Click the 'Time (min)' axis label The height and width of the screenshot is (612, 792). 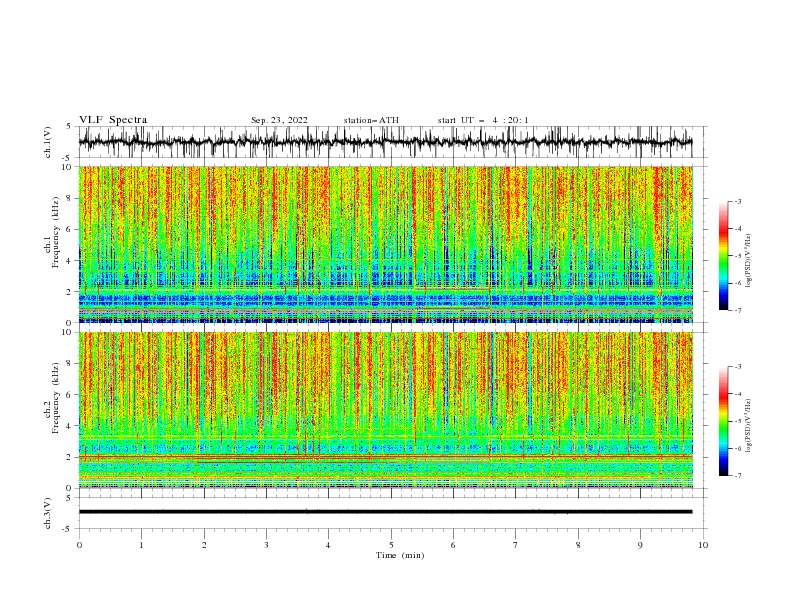click(400, 555)
